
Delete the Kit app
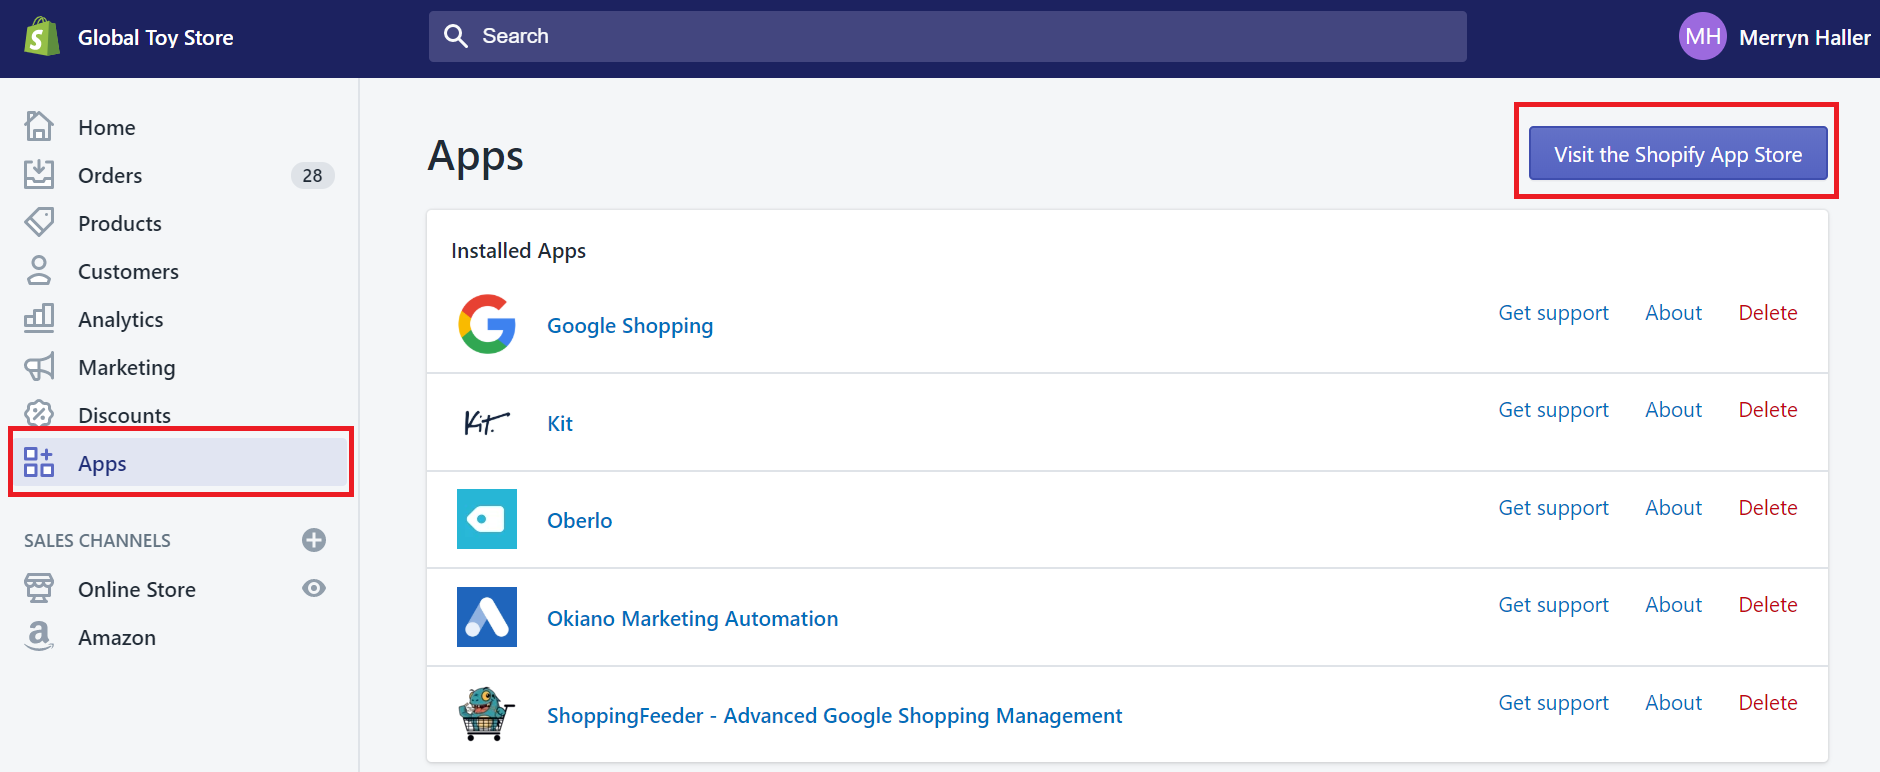pyautogui.click(x=1767, y=410)
